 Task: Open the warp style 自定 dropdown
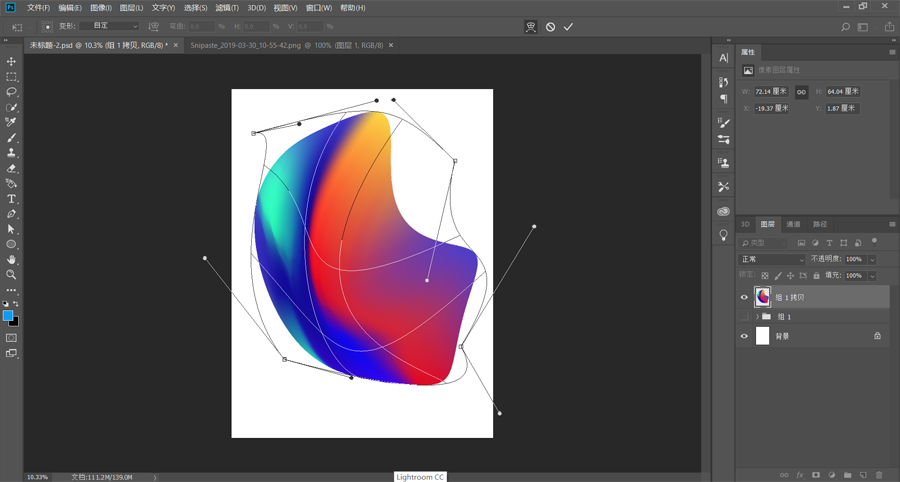110,26
